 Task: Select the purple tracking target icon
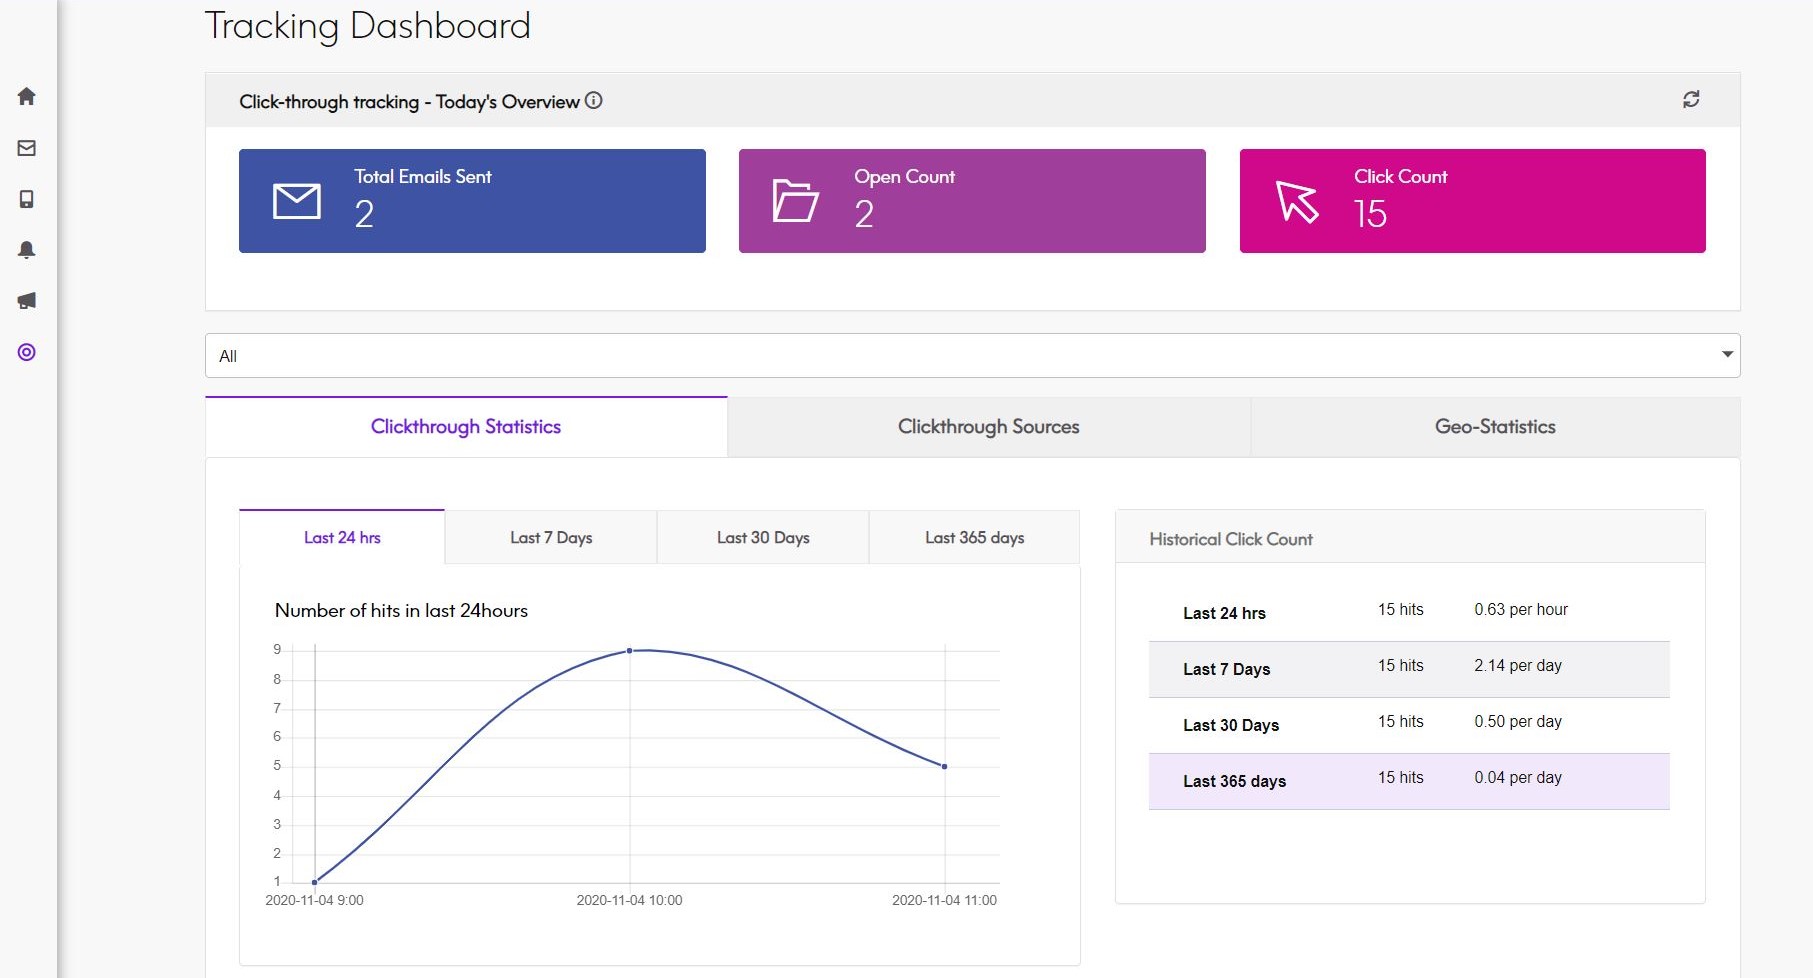(x=27, y=352)
